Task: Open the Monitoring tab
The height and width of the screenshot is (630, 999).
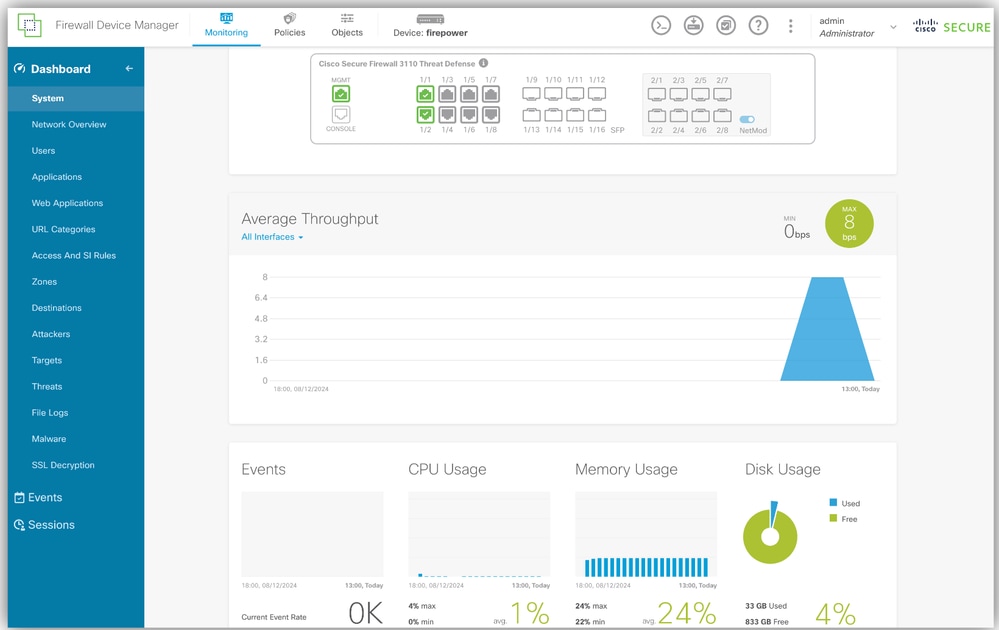Action: tap(226, 25)
